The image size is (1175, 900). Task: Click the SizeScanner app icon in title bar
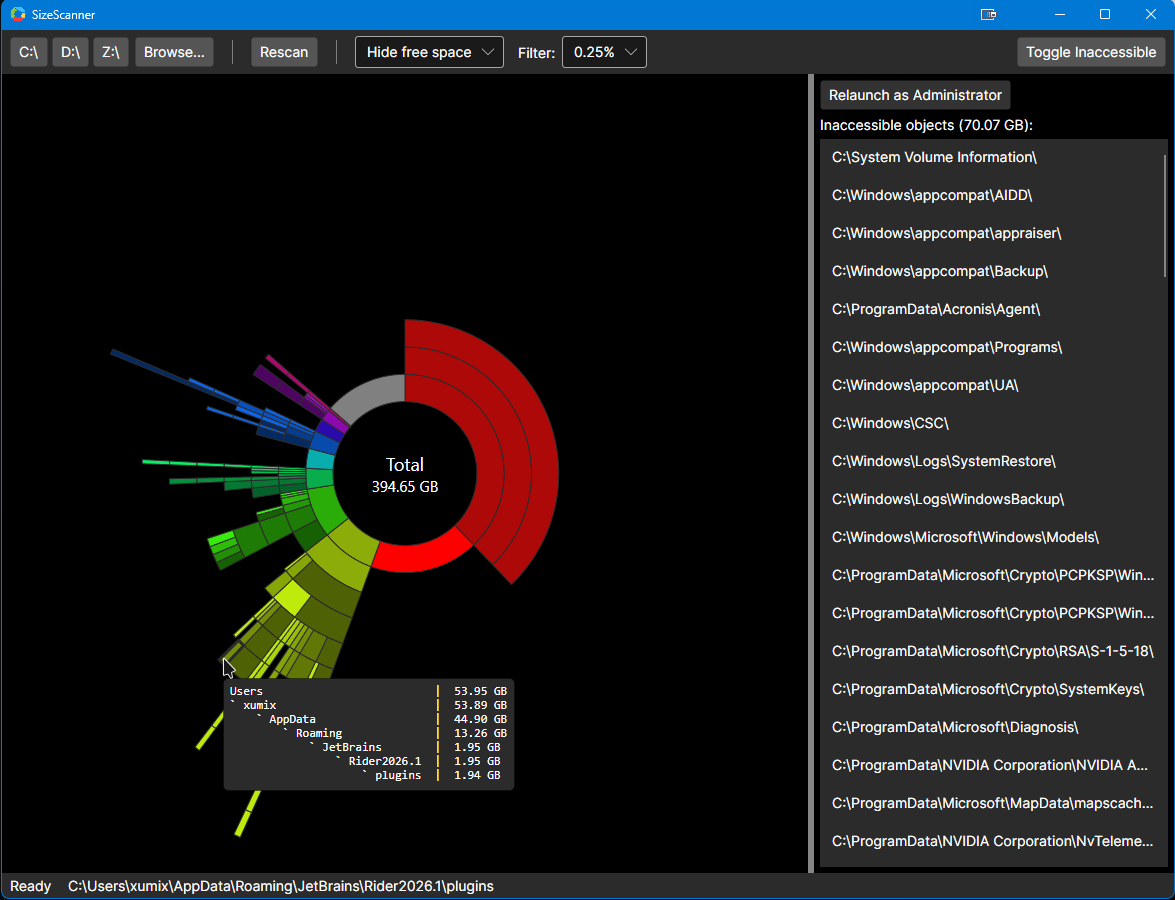pos(18,14)
